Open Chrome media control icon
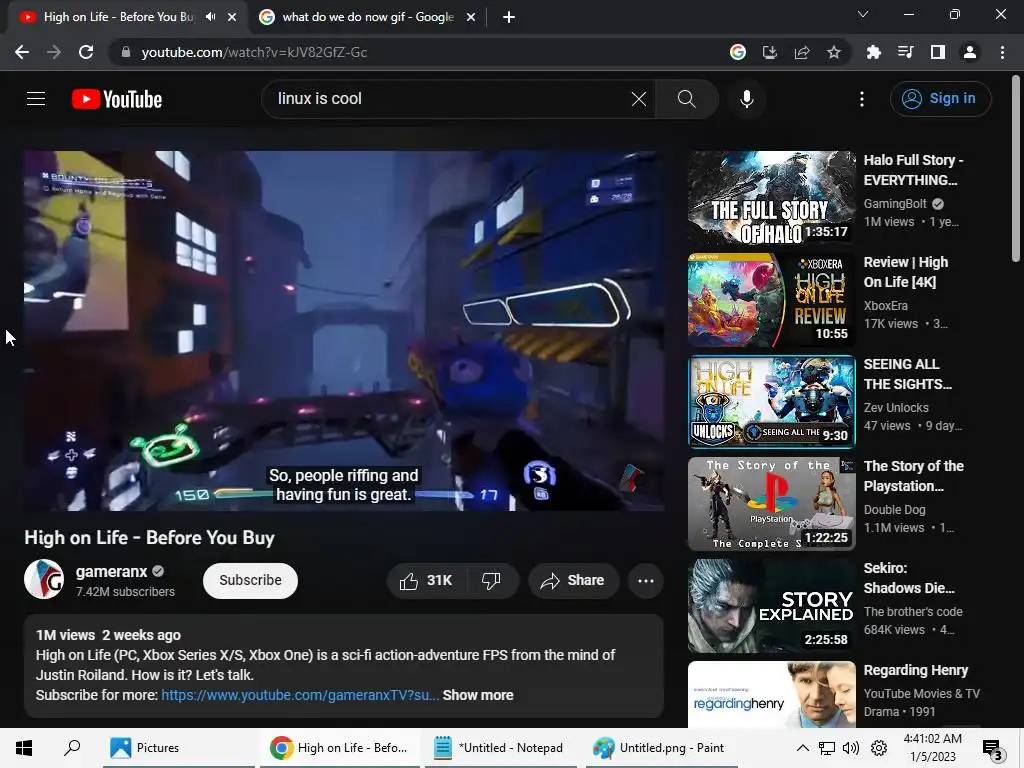 tap(905, 52)
